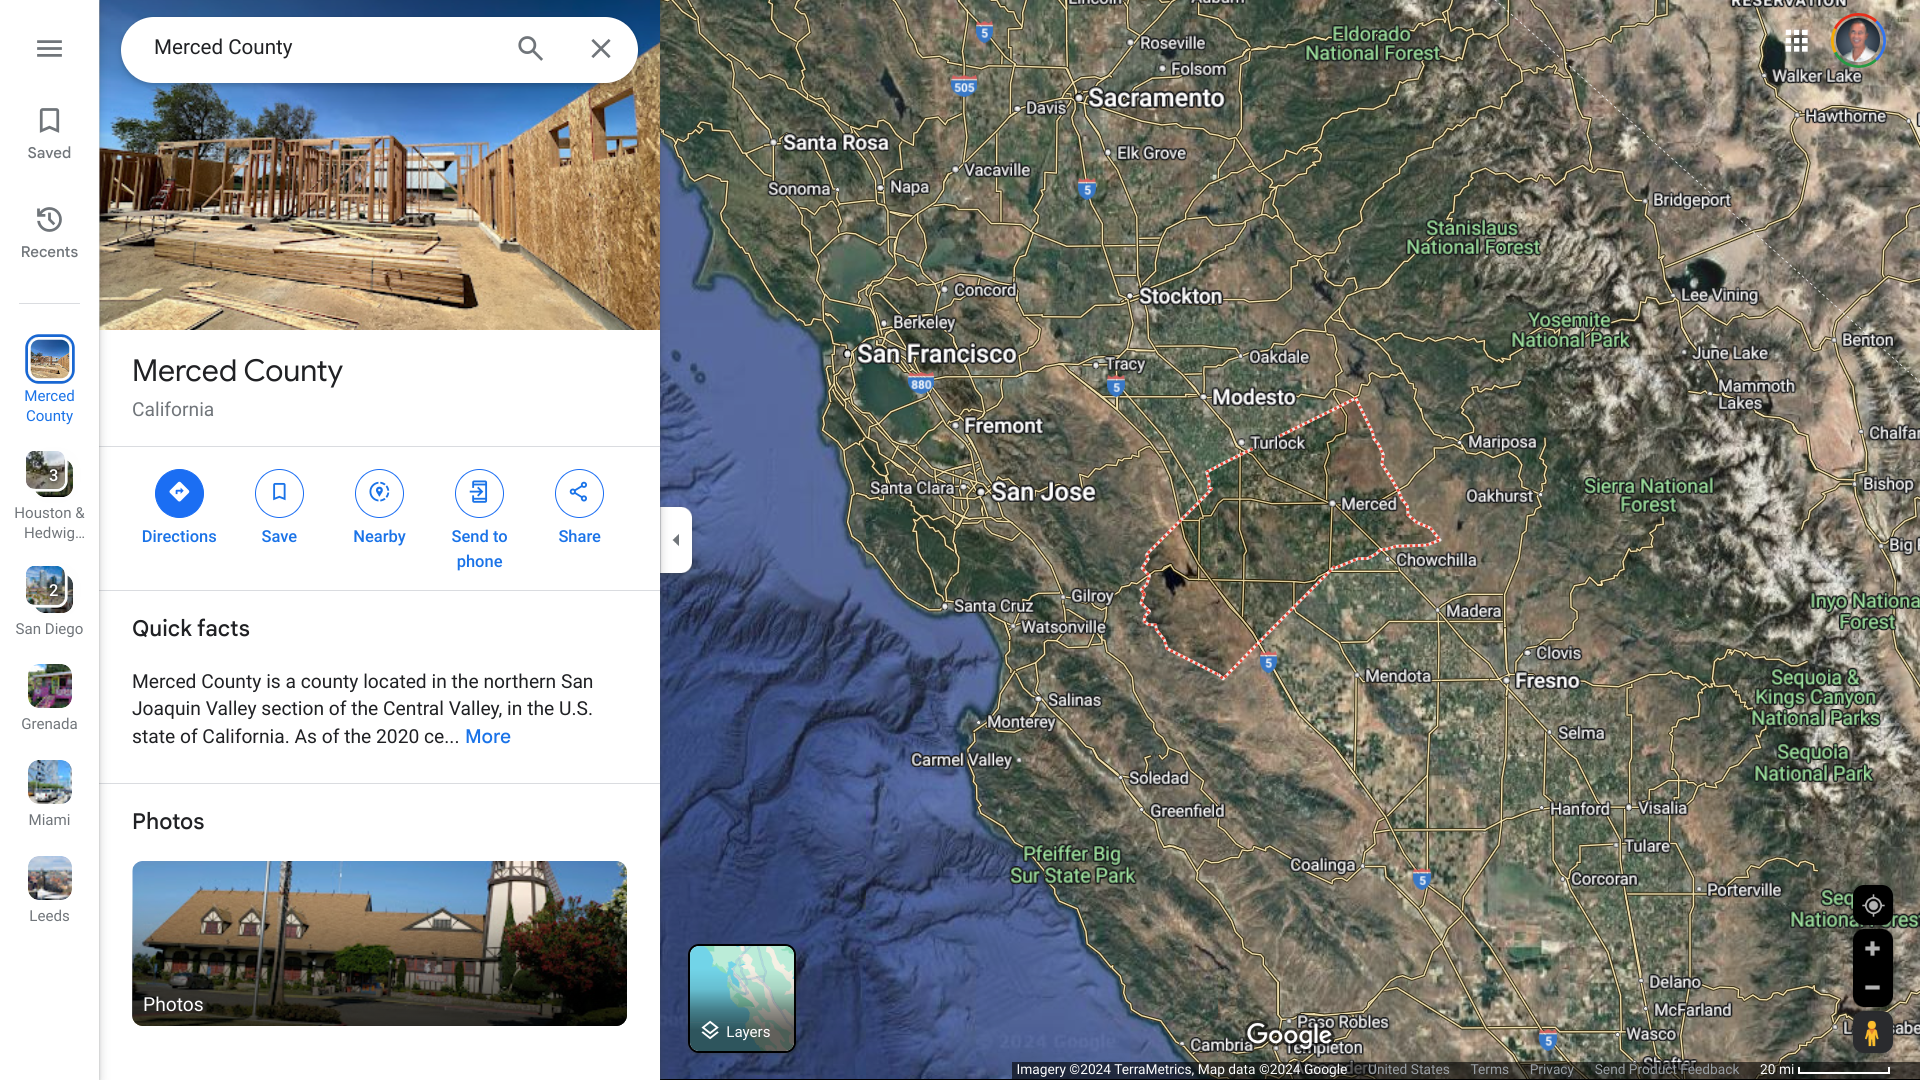Zoom out of the map
1920x1080 pixels.
coord(1872,987)
